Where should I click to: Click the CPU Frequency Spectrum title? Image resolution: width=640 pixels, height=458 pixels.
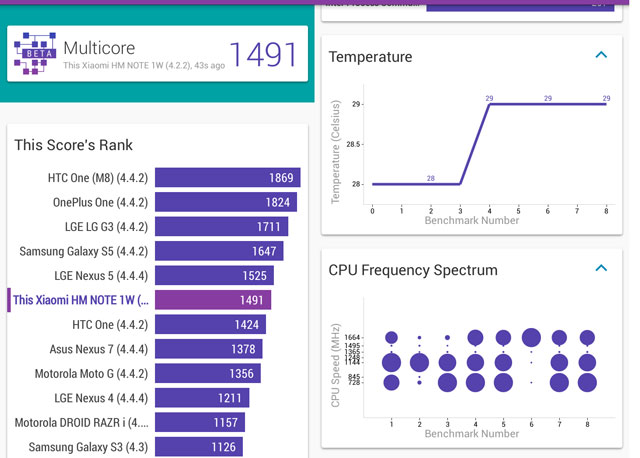413,270
